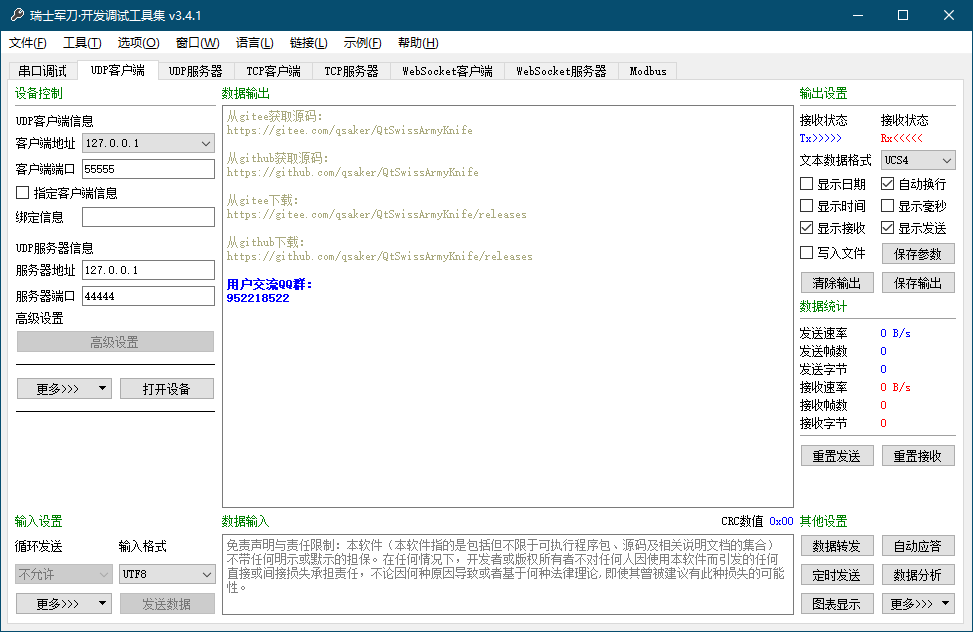
Task: Switch to the Modbus tab
Action: point(646,71)
